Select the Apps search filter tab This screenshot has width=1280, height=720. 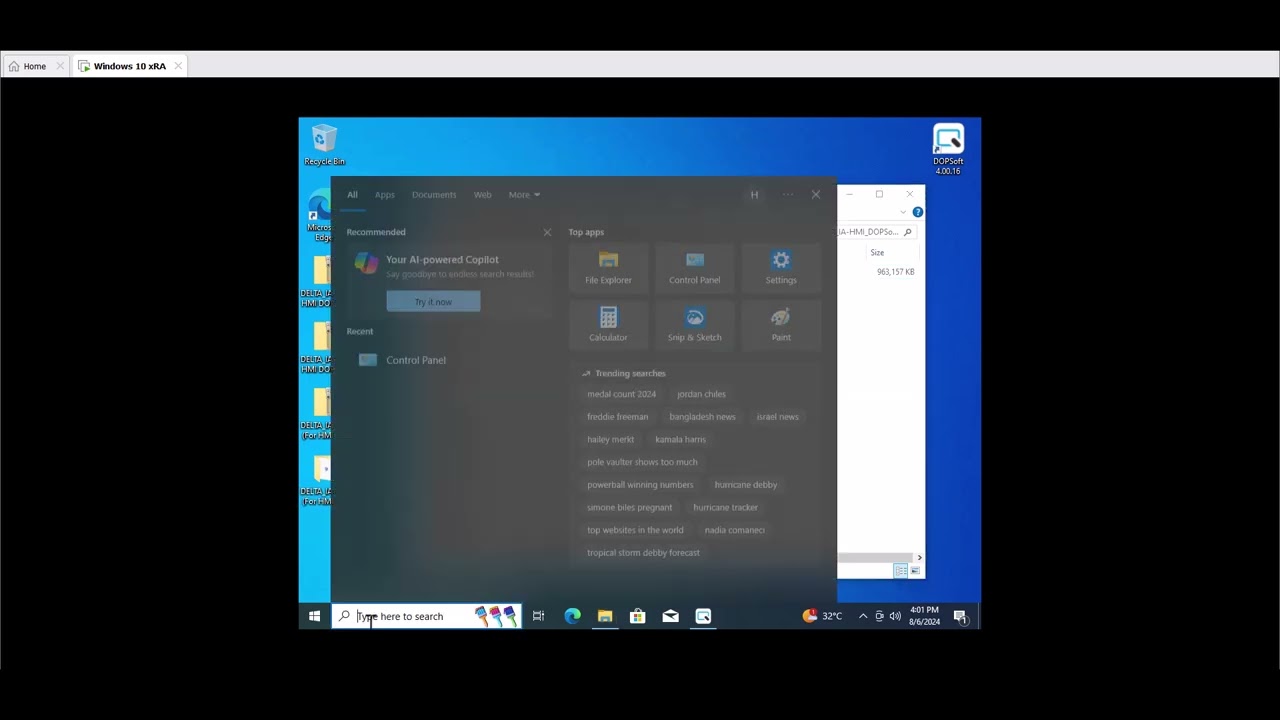pyautogui.click(x=384, y=195)
